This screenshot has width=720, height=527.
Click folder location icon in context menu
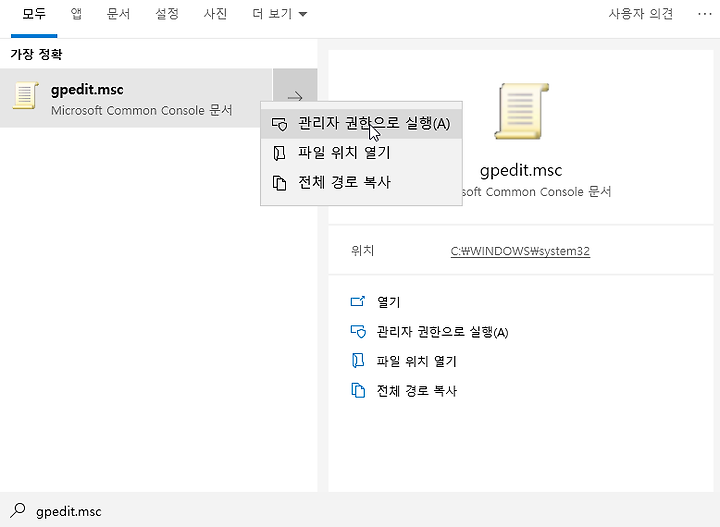(x=279, y=153)
